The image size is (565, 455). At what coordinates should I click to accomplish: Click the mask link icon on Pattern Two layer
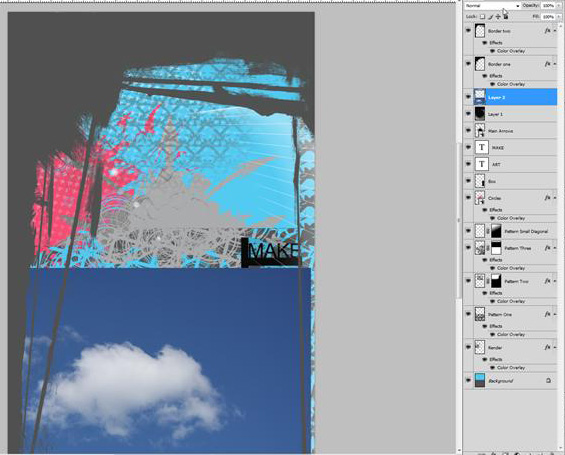pyautogui.click(x=488, y=281)
